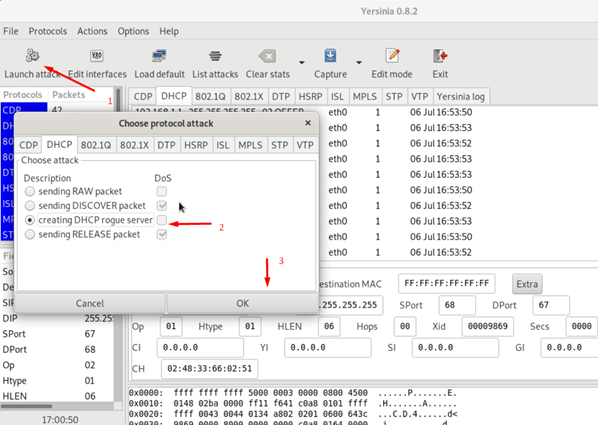The width and height of the screenshot is (598, 425).
Task: Click the Extra button
Action: (527, 284)
